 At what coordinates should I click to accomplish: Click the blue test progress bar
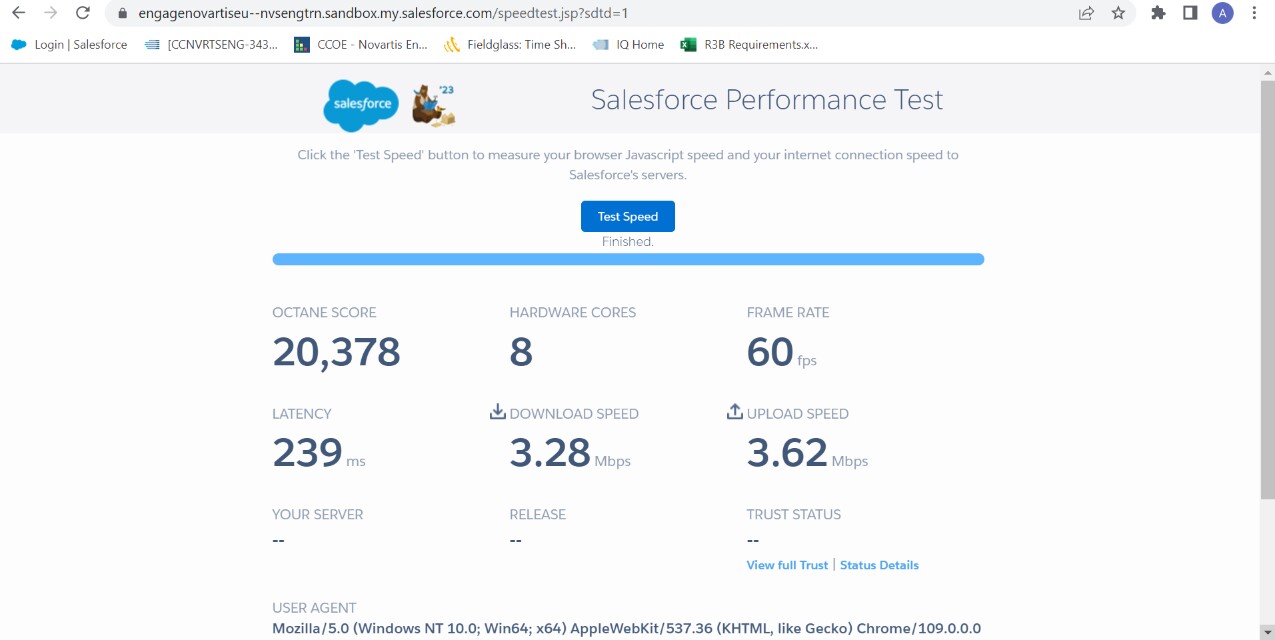click(x=628, y=259)
